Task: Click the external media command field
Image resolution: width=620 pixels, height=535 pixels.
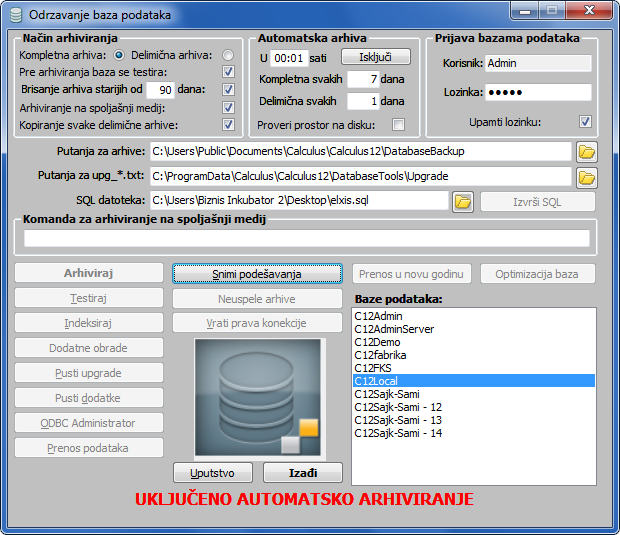Action: [306, 238]
